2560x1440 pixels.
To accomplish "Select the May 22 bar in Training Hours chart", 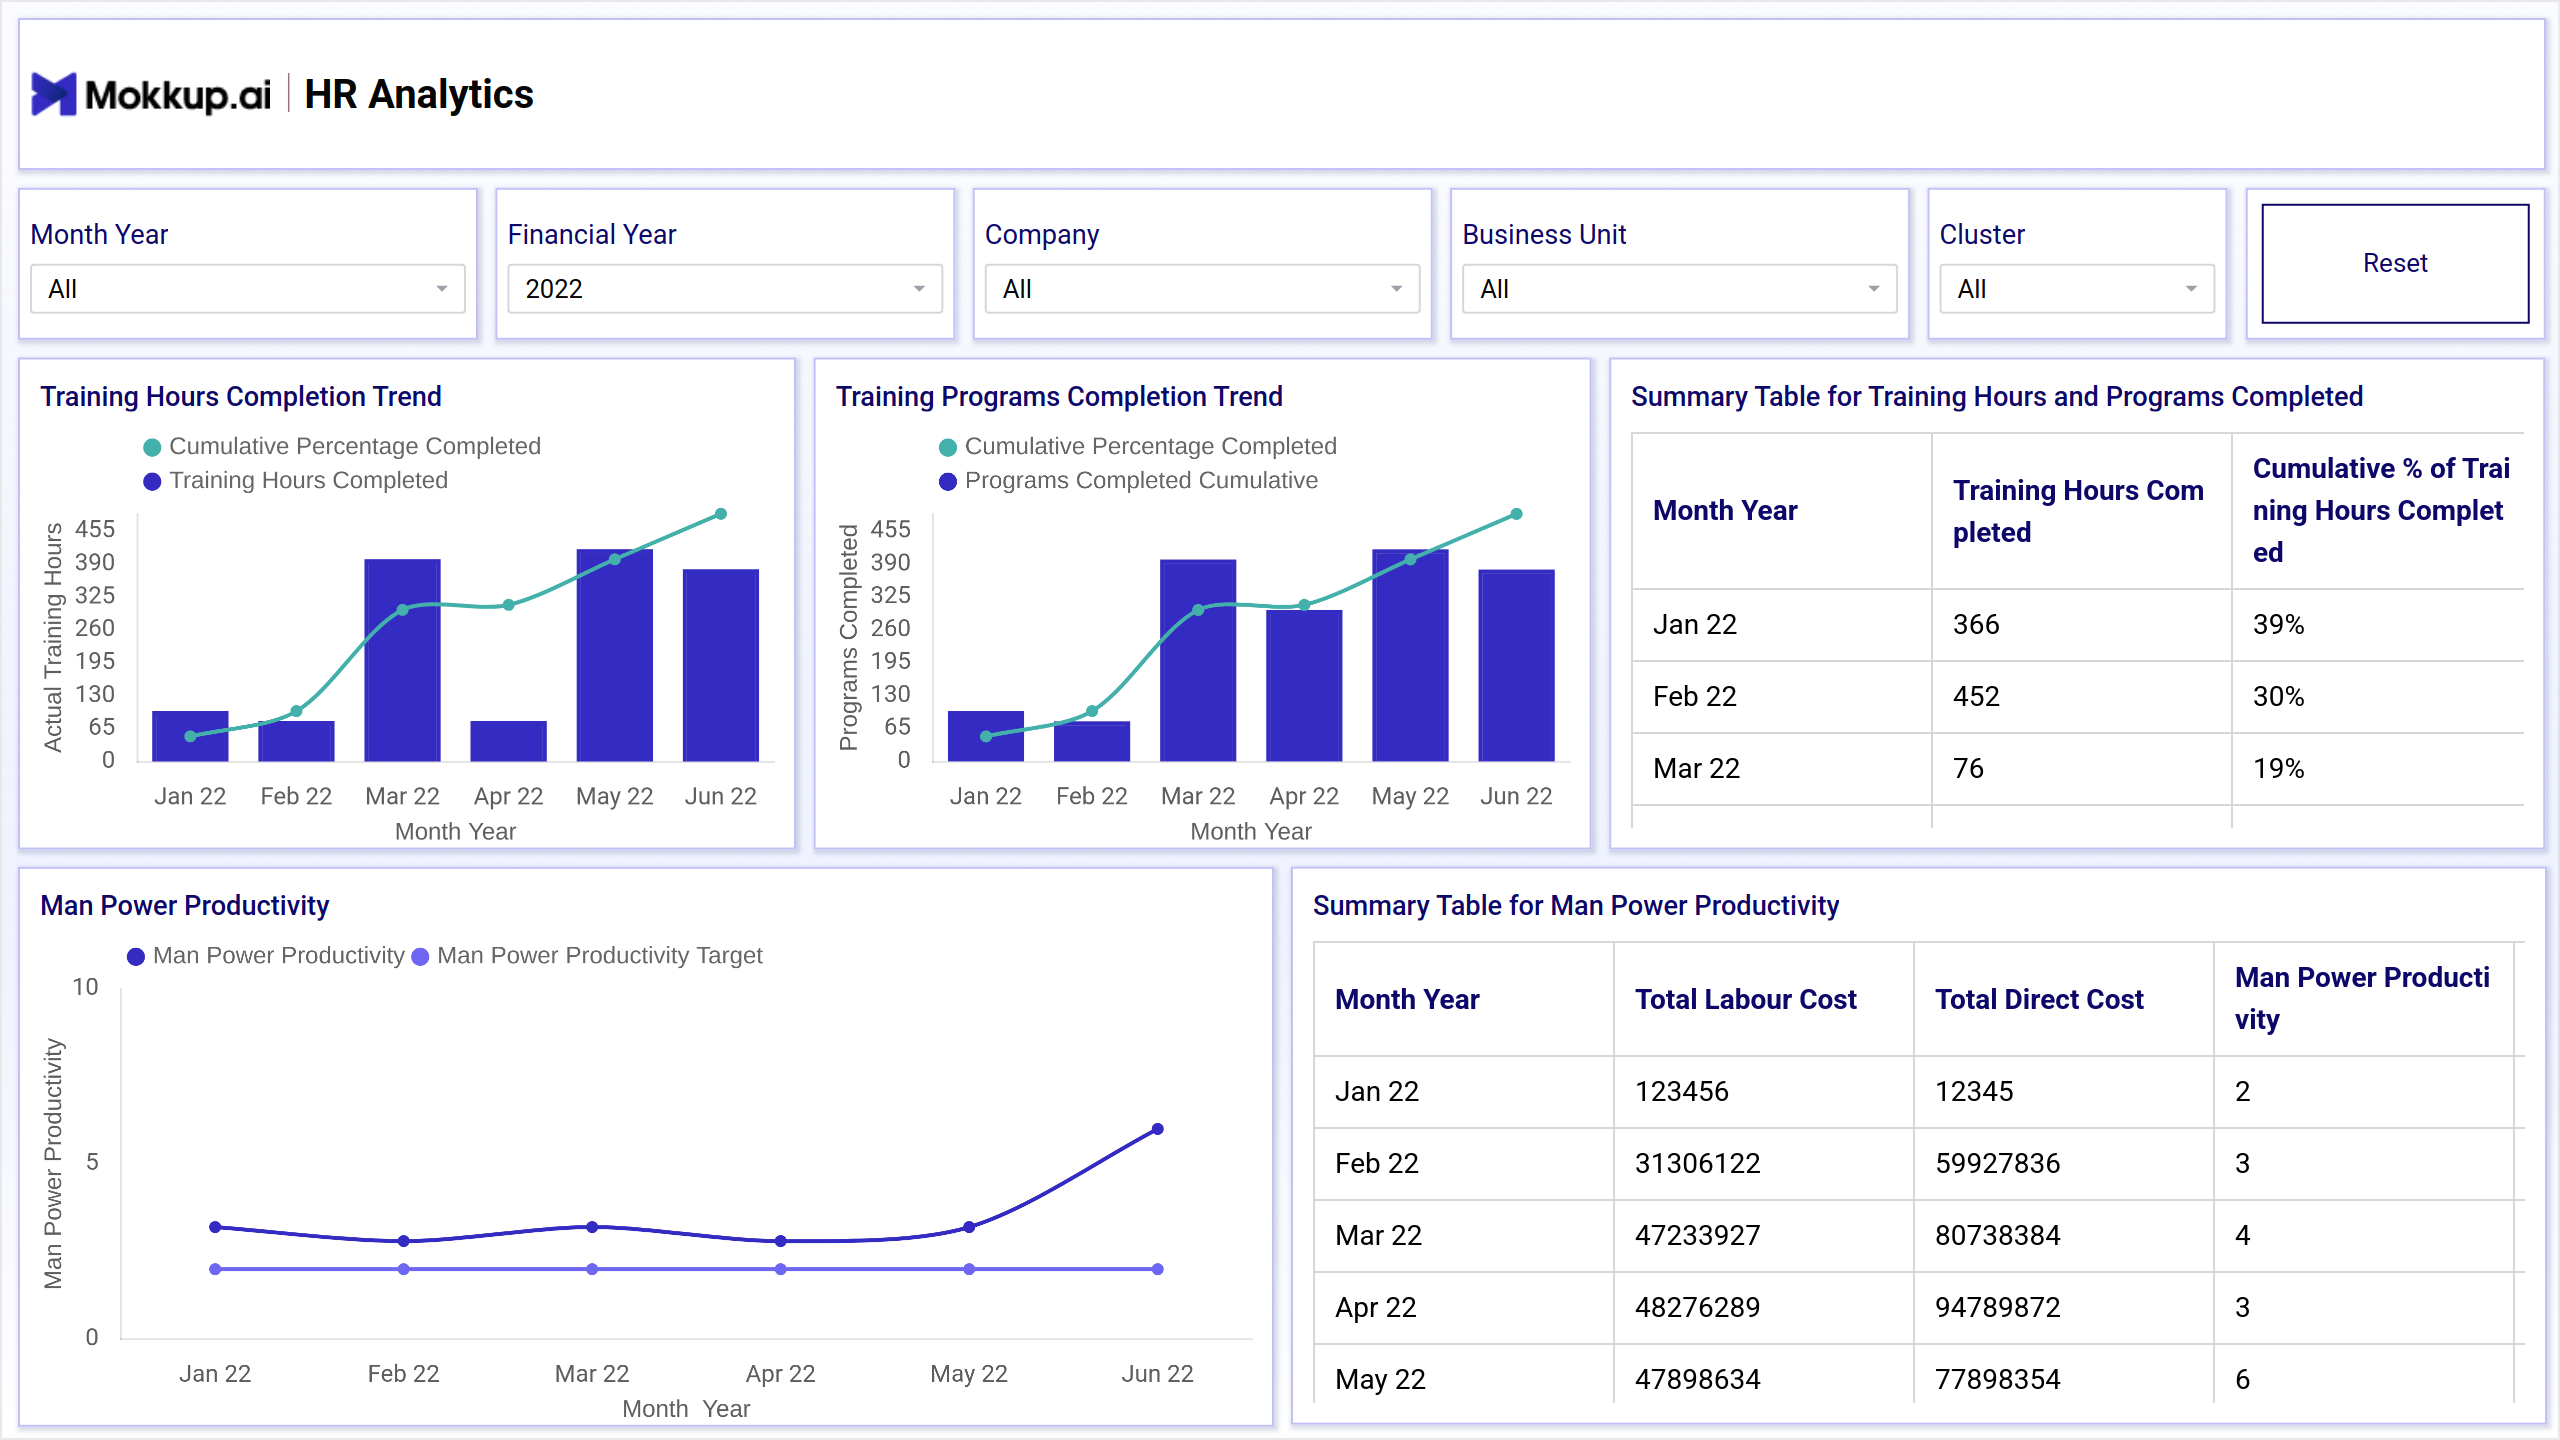I will point(614,655).
